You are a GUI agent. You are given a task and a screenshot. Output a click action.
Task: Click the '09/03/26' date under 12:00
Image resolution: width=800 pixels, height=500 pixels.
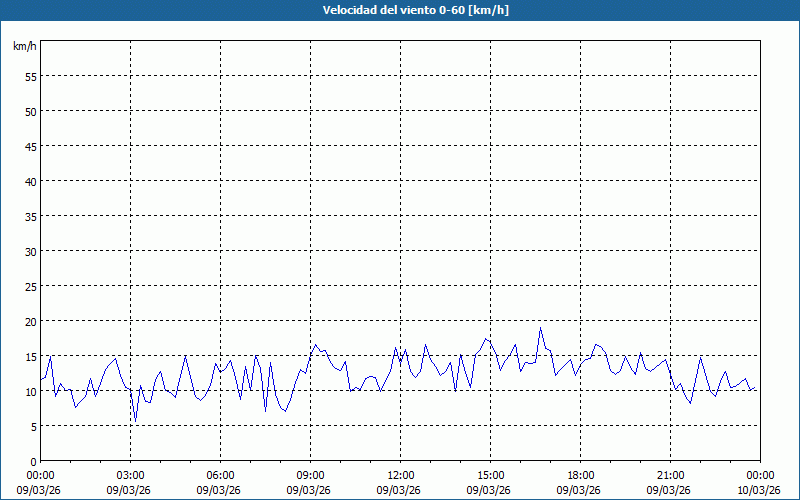[398, 490]
